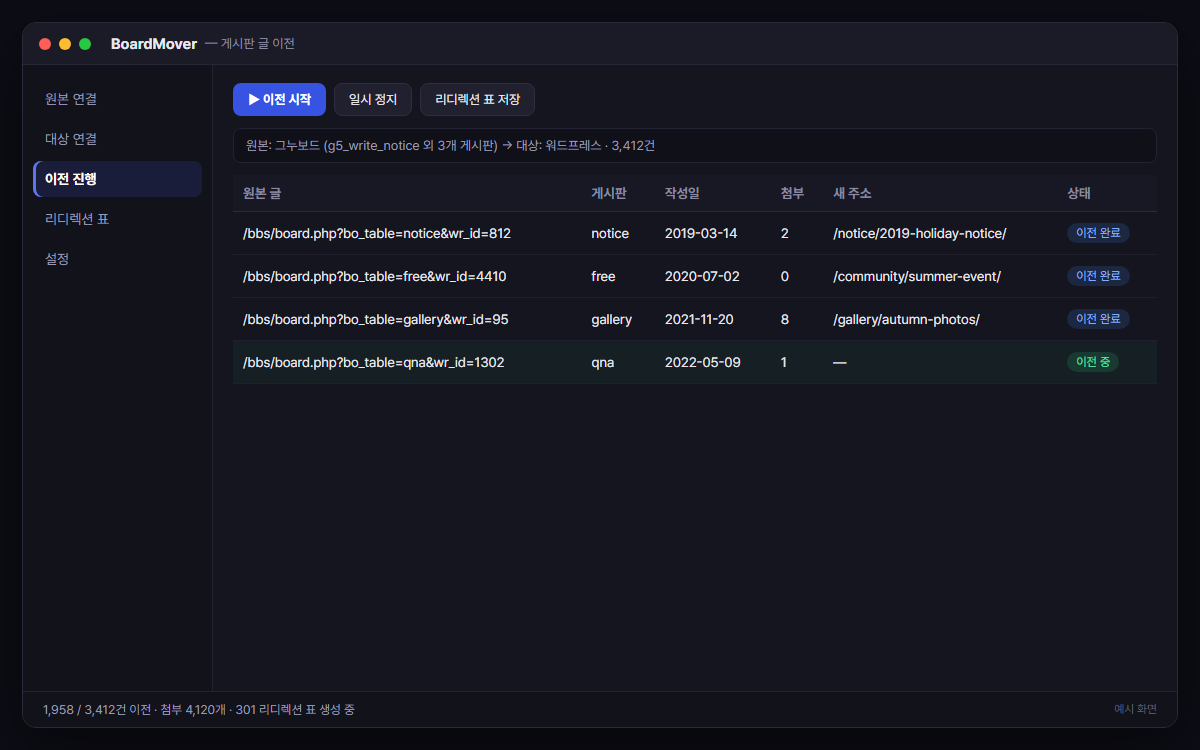Click the 이전 완료 badge in the notice row
This screenshot has height=750, width=1200.
(x=1098, y=233)
